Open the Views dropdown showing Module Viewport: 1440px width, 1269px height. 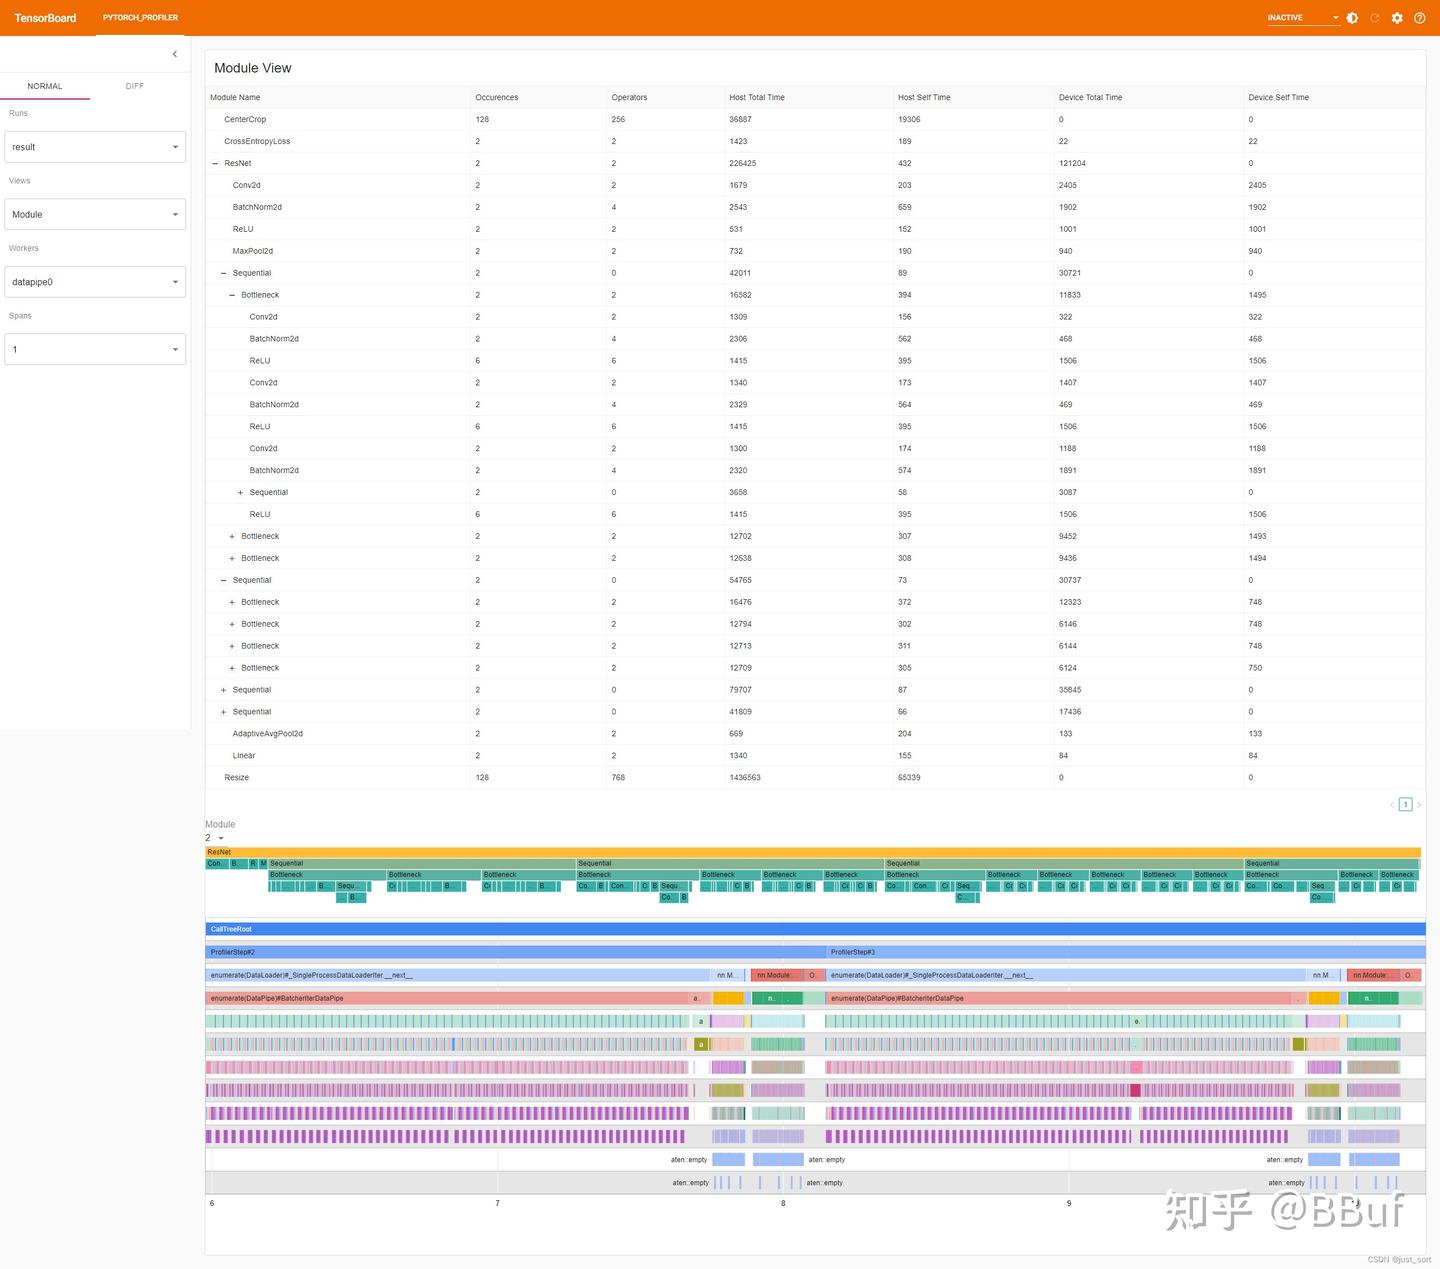click(x=94, y=214)
